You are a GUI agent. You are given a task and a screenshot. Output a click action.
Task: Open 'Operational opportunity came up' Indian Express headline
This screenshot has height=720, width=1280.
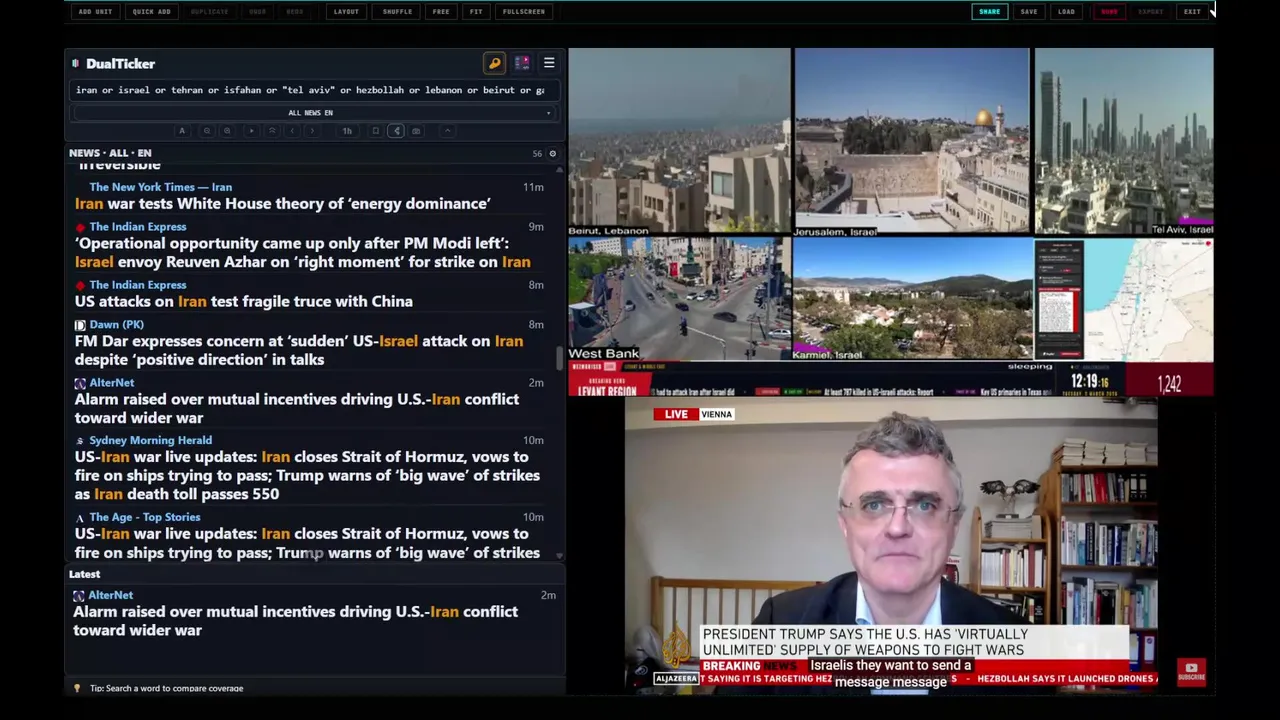pos(302,253)
